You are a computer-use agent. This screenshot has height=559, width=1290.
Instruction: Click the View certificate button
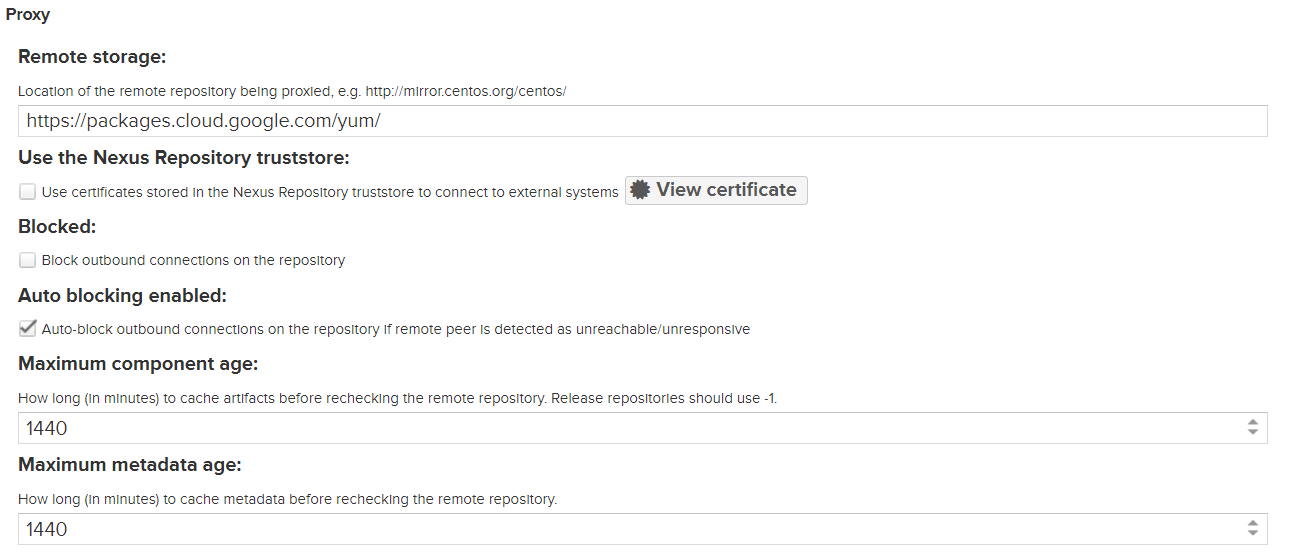716,190
